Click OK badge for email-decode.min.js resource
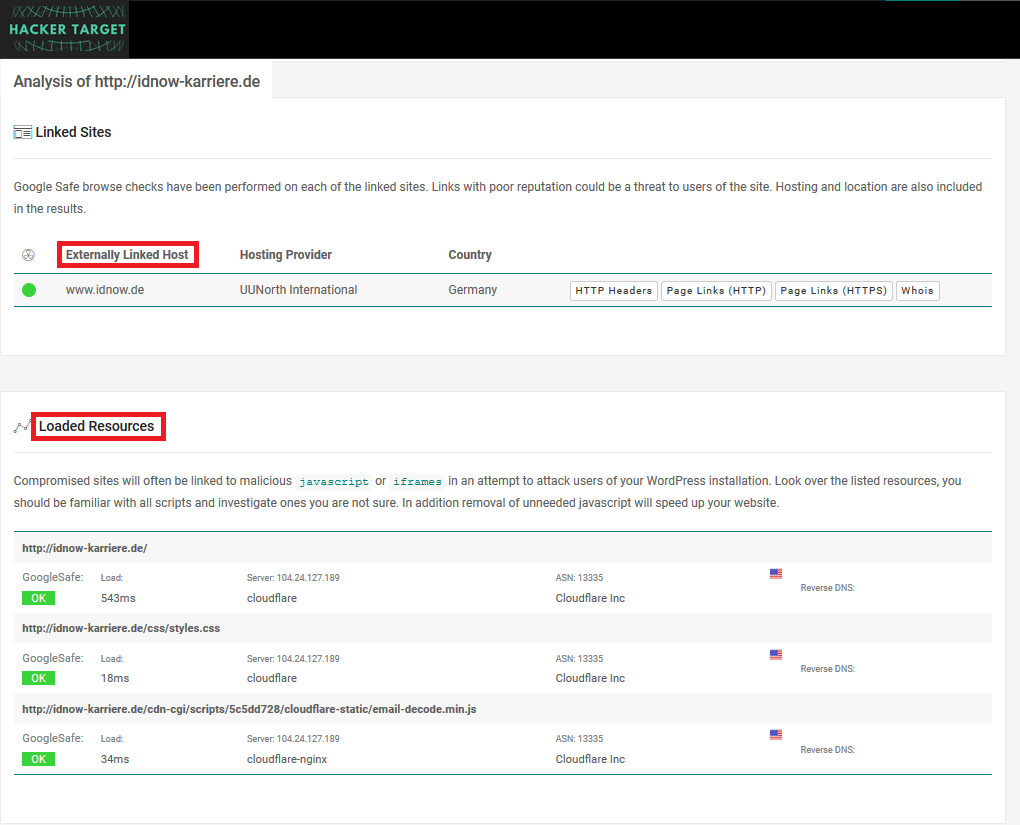 coord(38,759)
